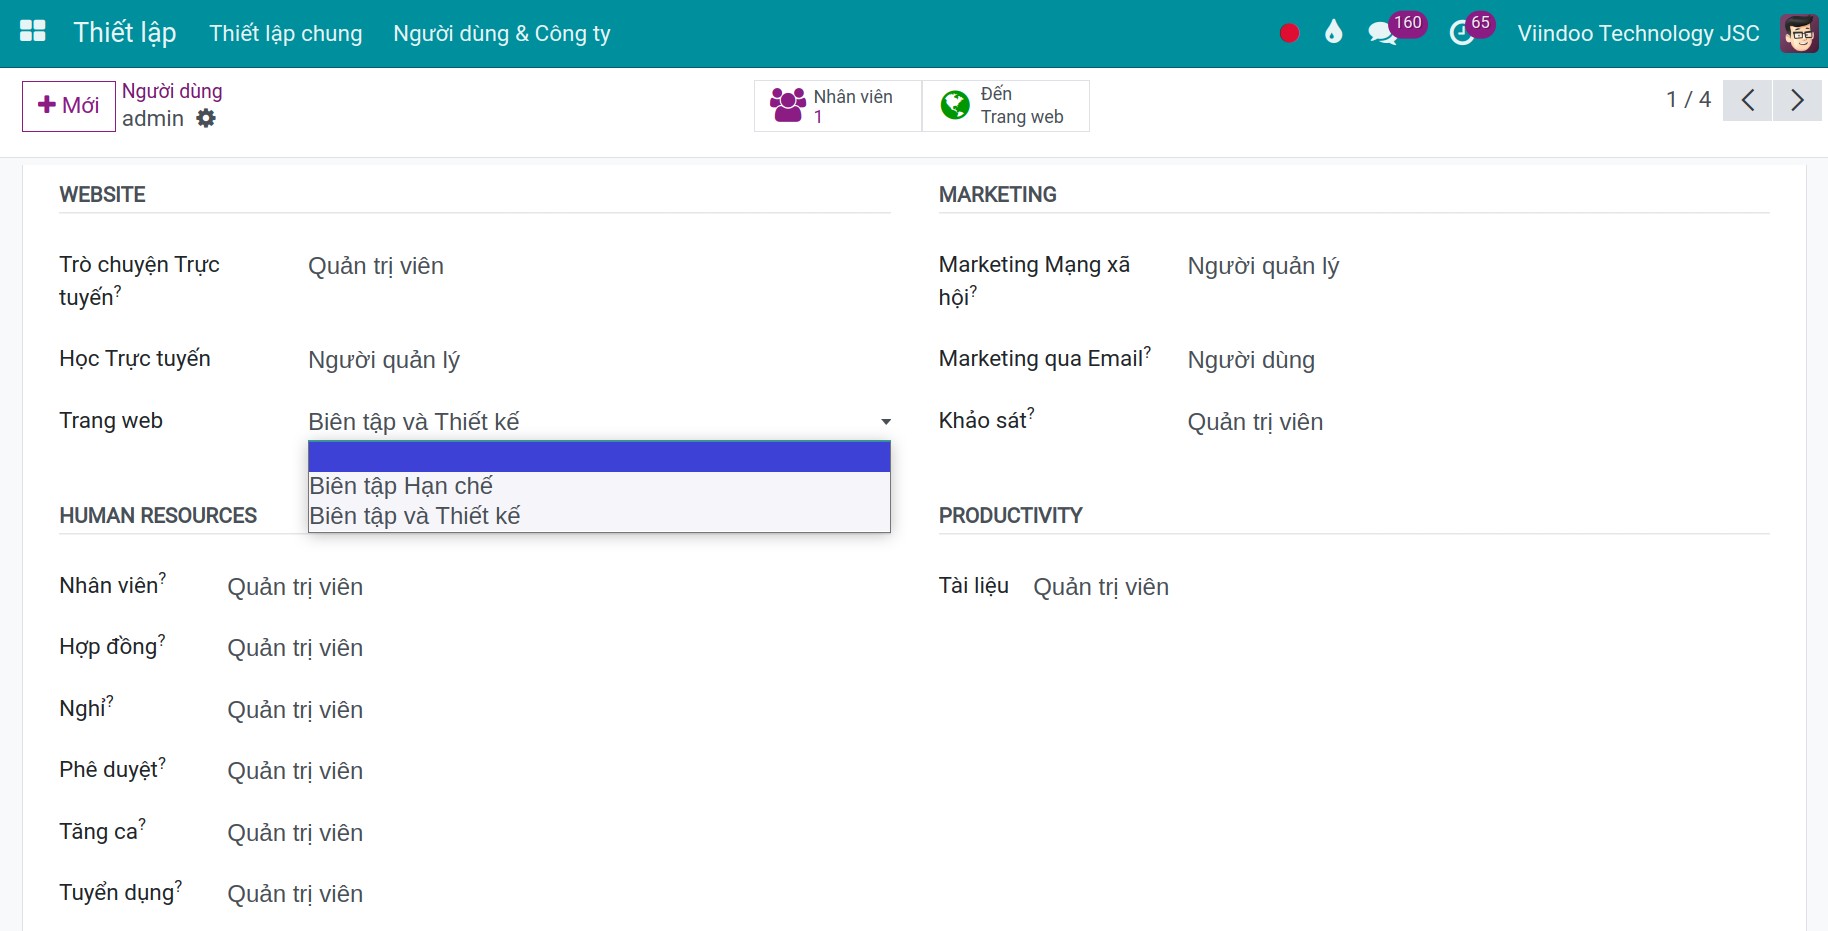Screen dimensions: 1828x931
Task: Click Thiết lập app title
Action: point(125,32)
